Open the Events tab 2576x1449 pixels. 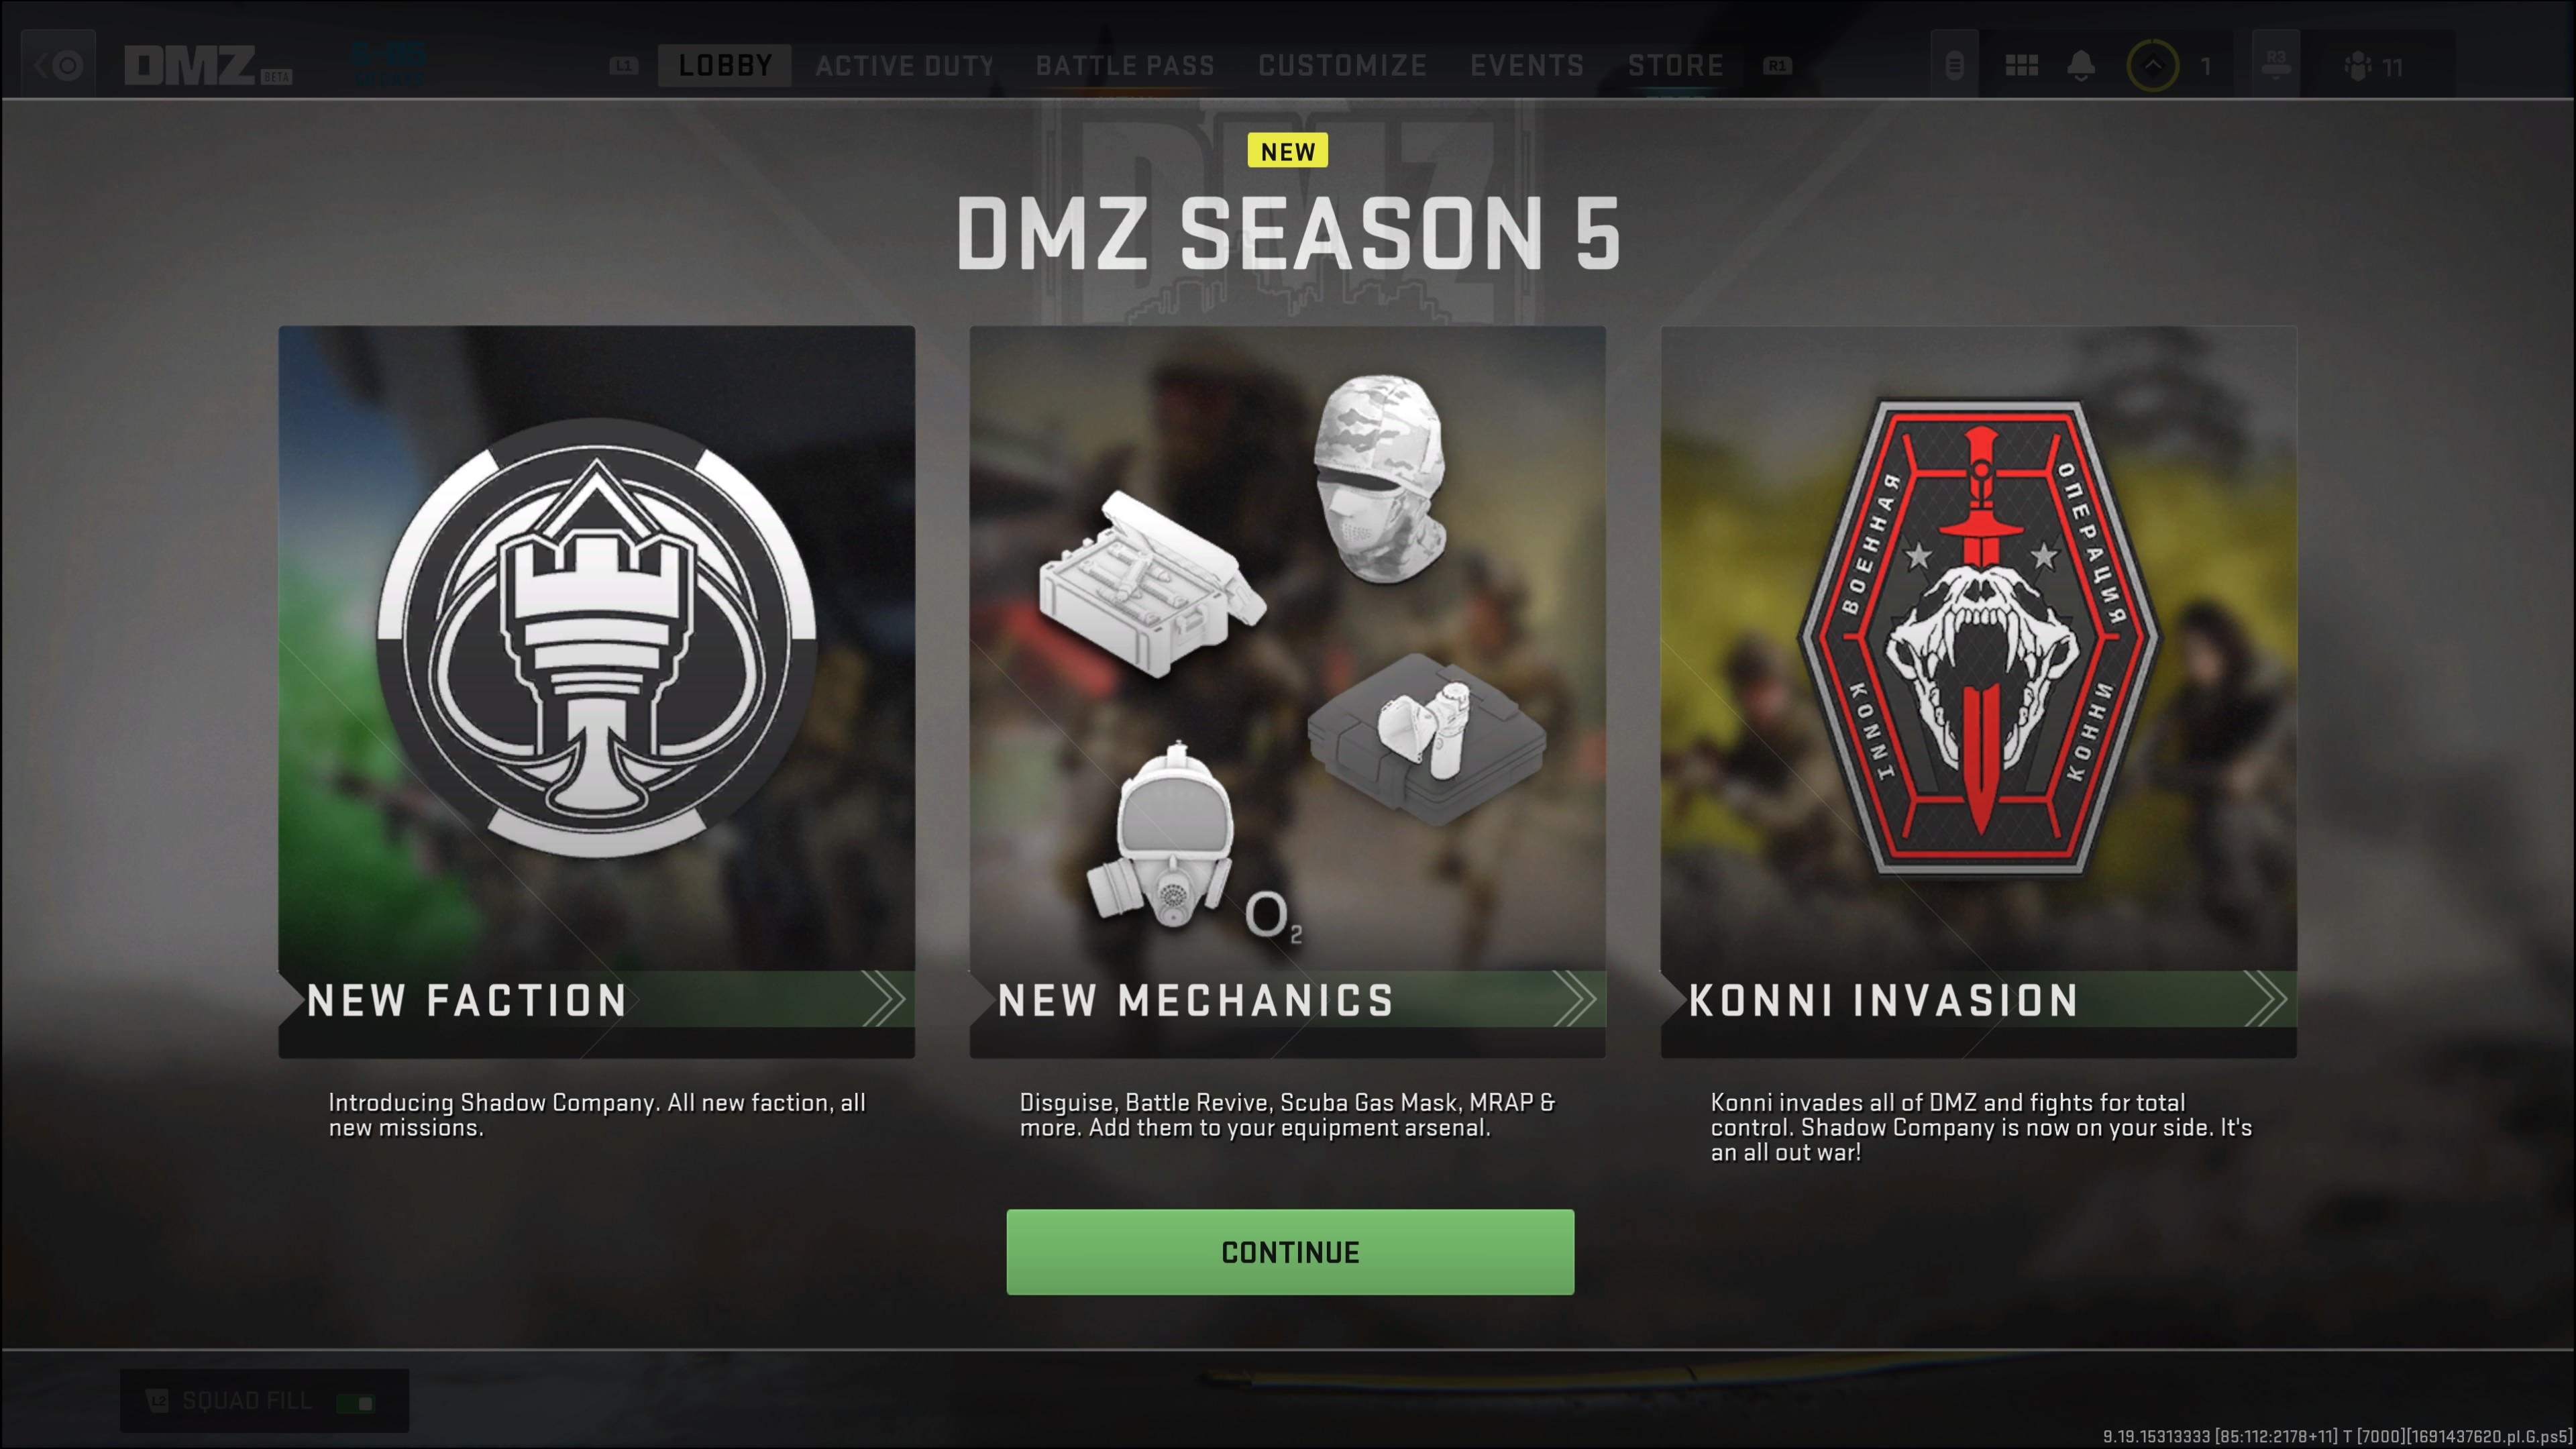point(1527,66)
